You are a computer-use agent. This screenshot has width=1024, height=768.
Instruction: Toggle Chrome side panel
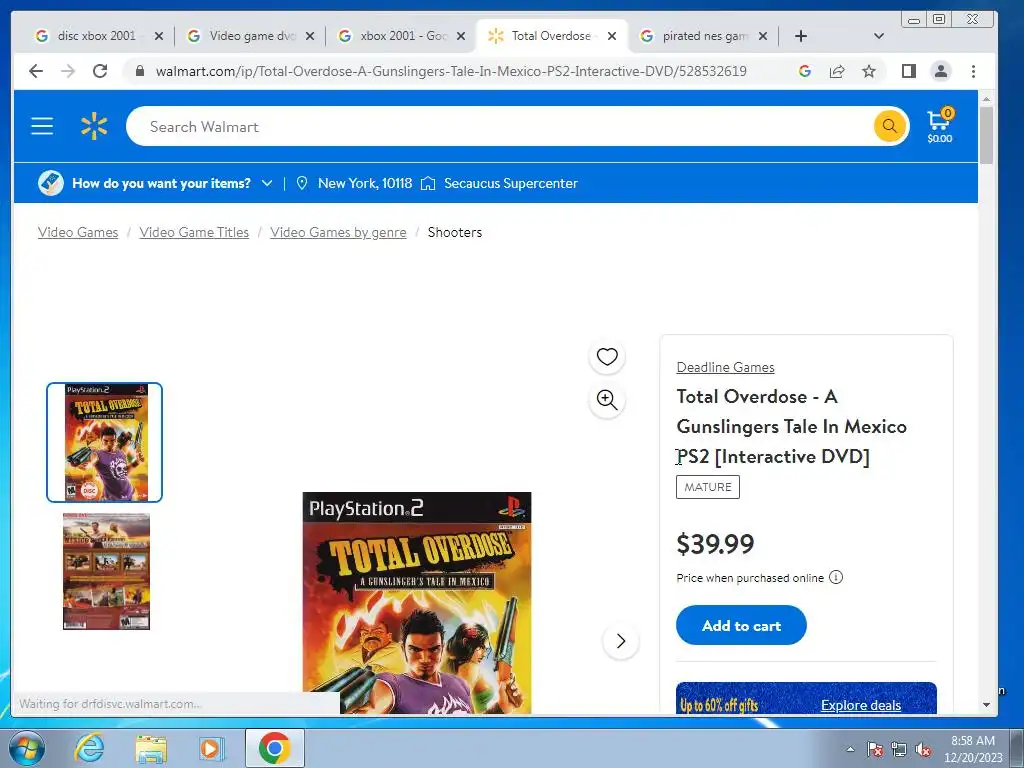click(x=908, y=71)
